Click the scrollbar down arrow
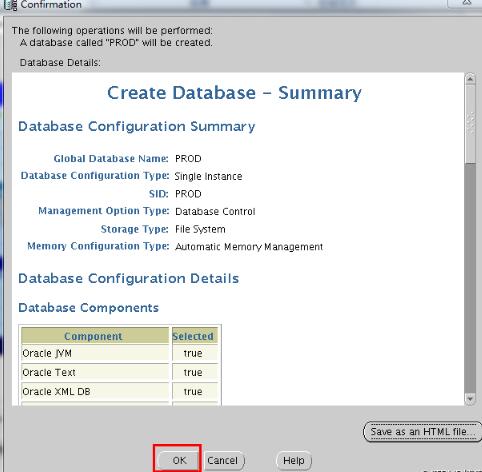Image resolution: width=482 pixels, height=472 pixels. [x=470, y=399]
